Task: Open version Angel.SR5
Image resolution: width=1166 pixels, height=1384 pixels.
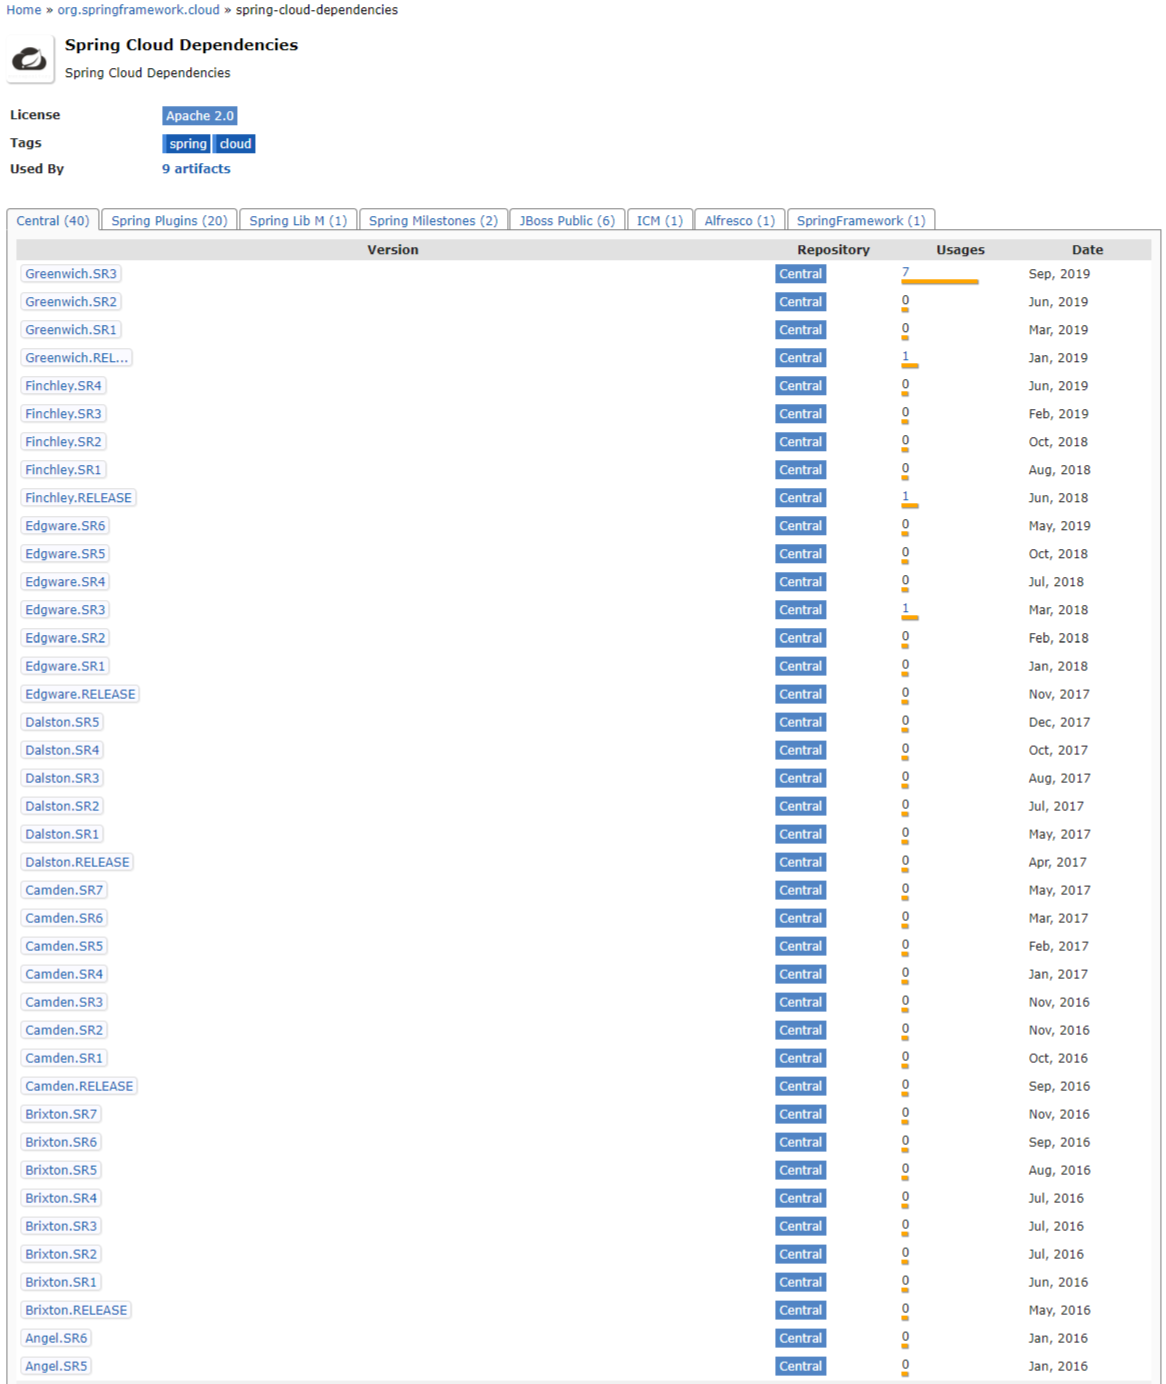Action: (56, 1366)
